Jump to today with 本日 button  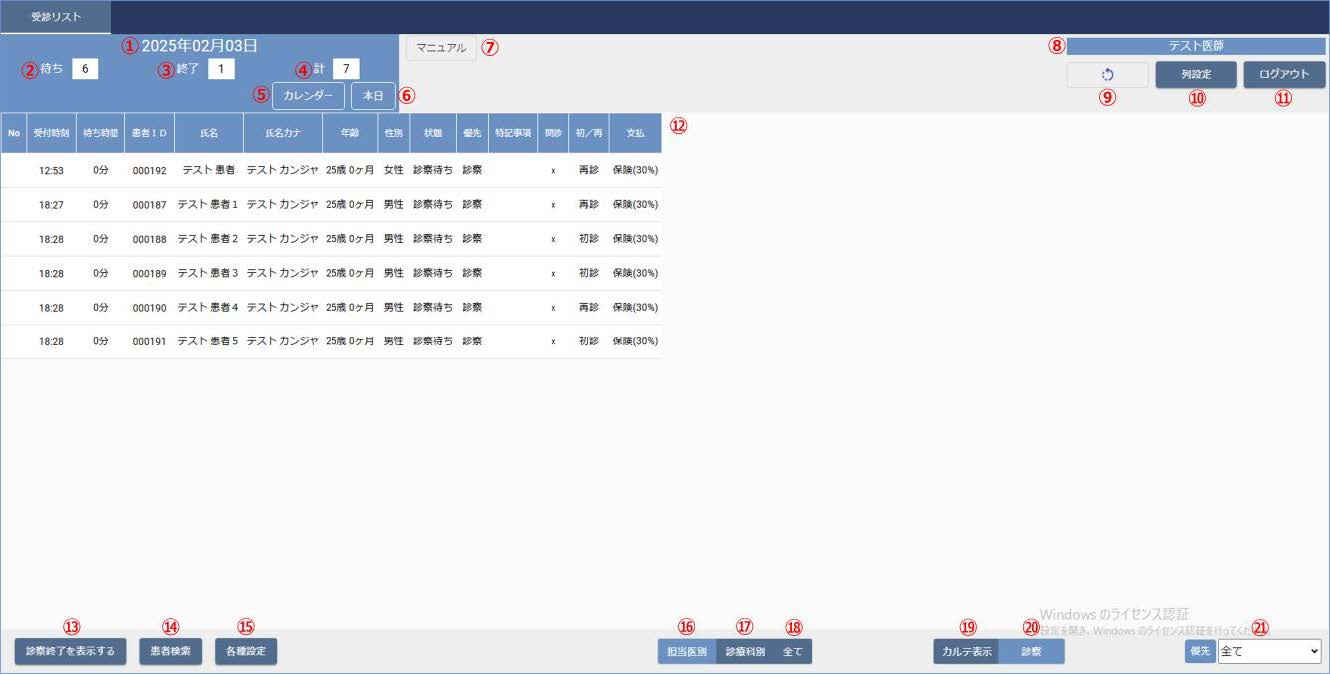pos(373,96)
